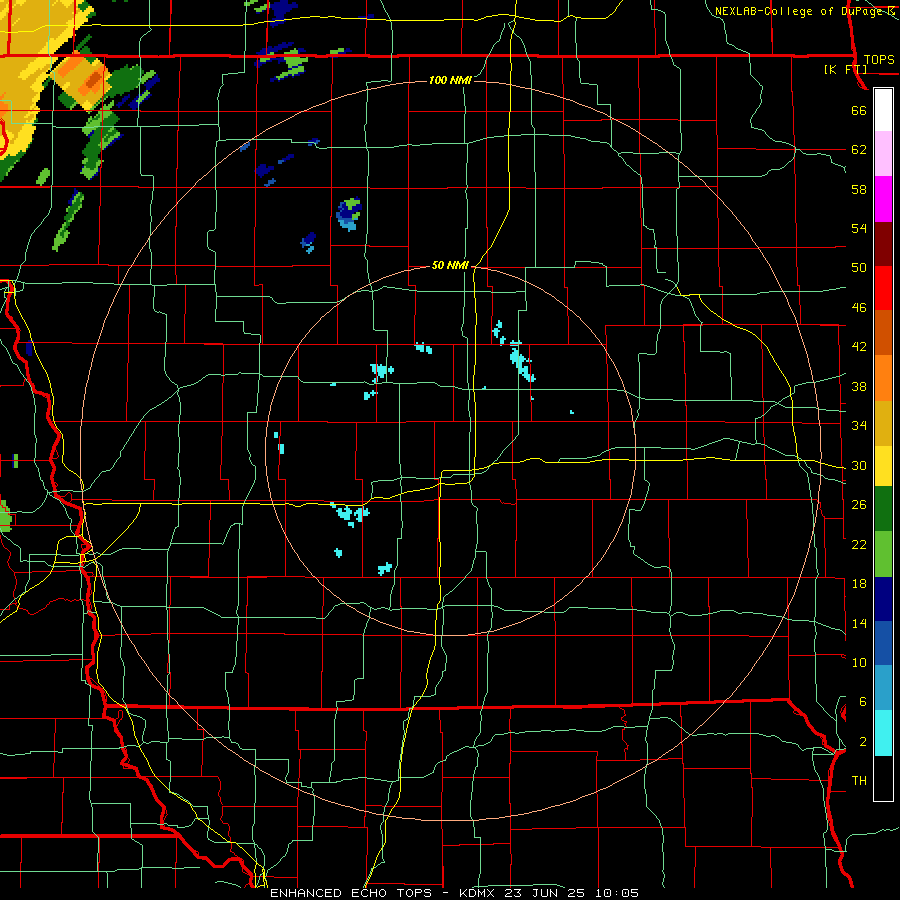Select the light green swatch near 22 kft

click(883, 554)
